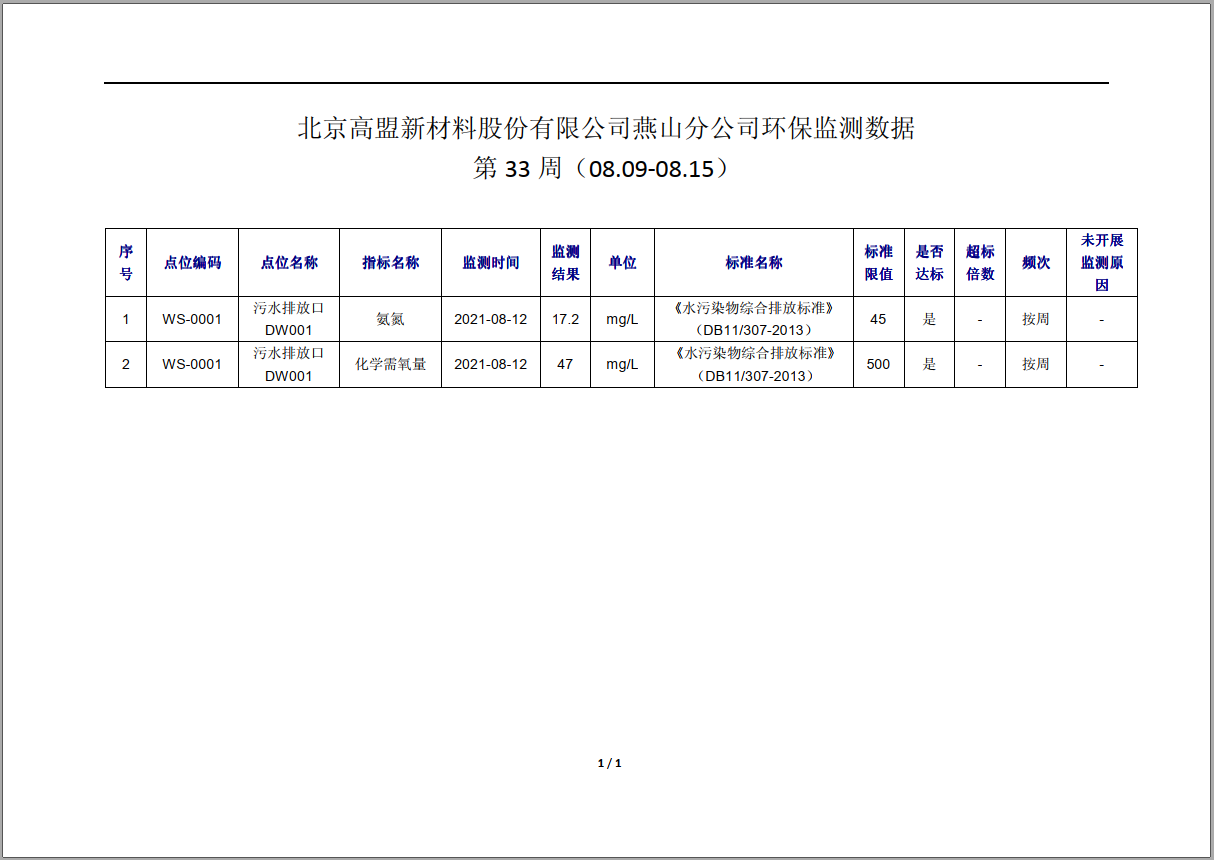Screen dimensions: 1214x860
Task: Click the 序号 column header
Action: click(x=125, y=262)
